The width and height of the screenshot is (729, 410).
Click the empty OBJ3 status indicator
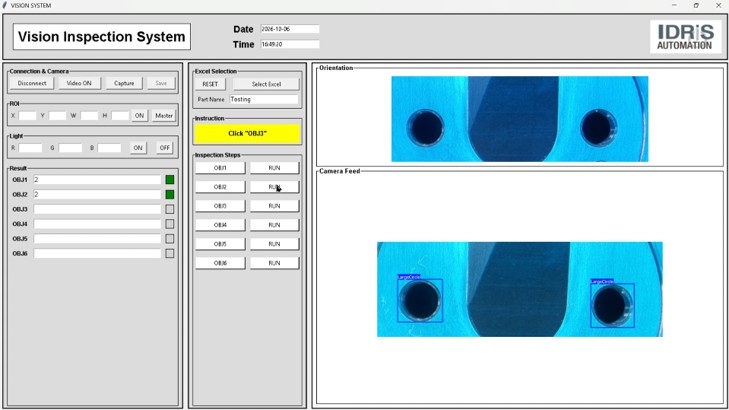170,209
